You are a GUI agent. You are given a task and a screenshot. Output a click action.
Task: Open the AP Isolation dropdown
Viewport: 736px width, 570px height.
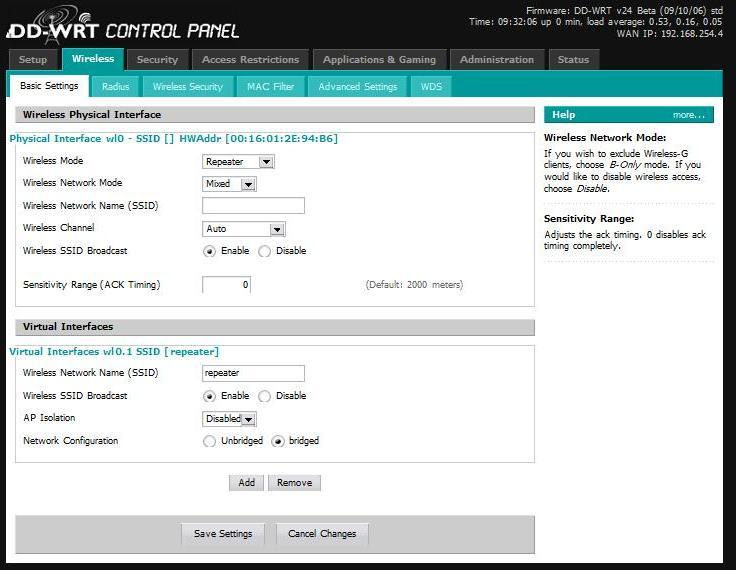coord(229,419)
